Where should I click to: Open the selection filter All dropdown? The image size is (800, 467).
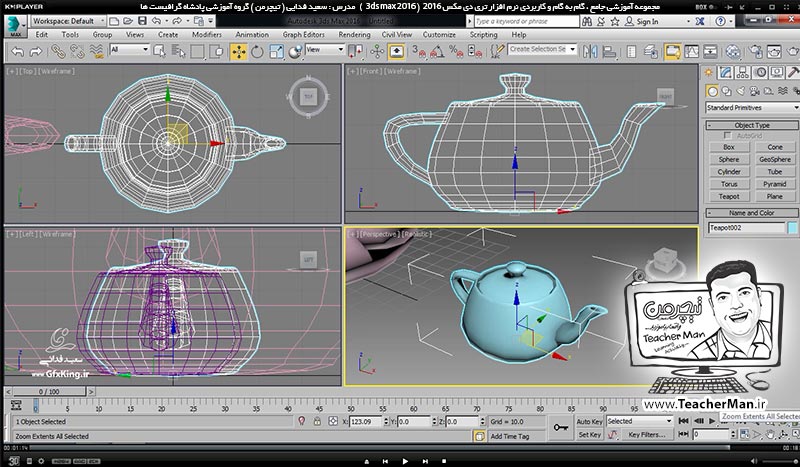pyautogui.click(x=130, y=50)
